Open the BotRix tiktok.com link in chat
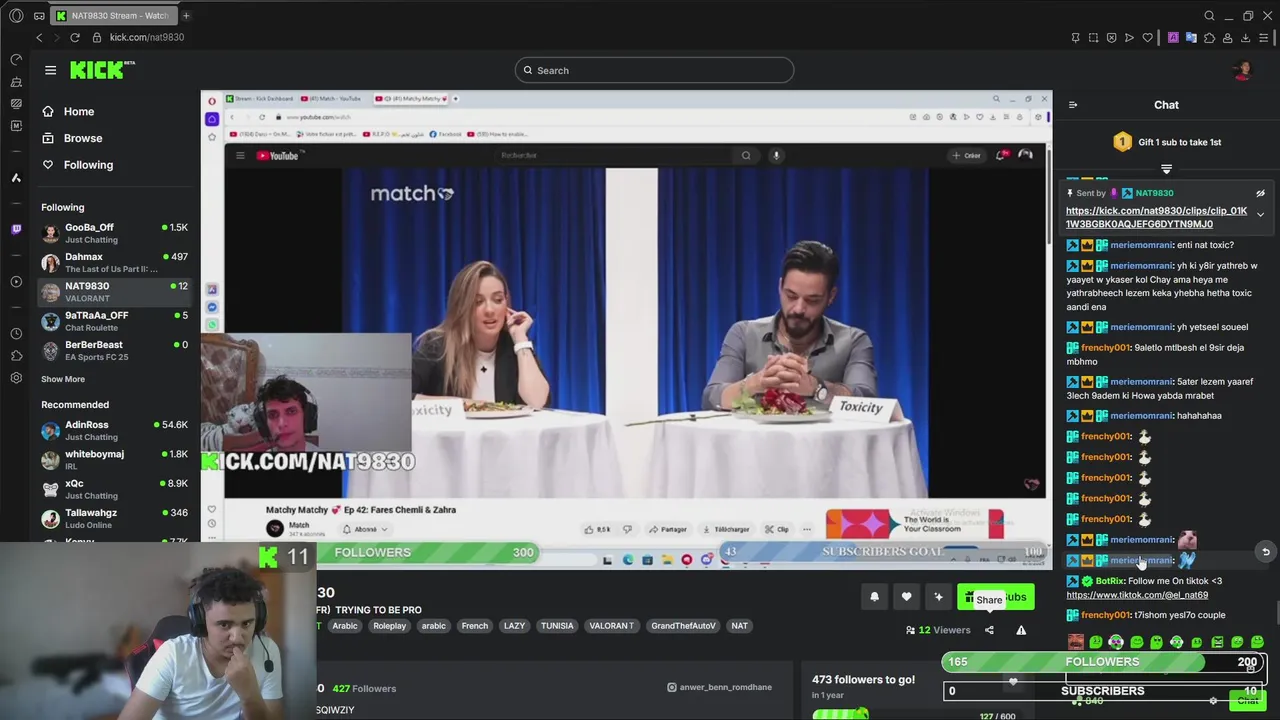The width and height of the screenshot is (1280, 720). pos(1137,595)
